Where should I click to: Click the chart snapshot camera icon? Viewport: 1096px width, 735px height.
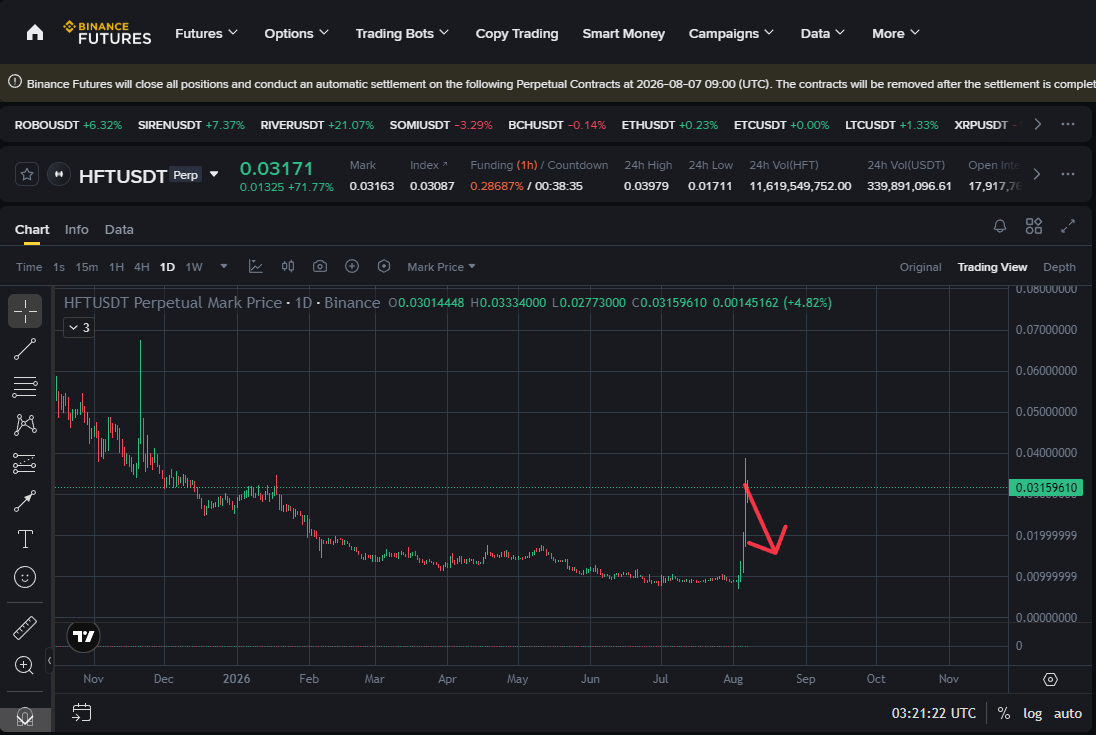[320, 266]
